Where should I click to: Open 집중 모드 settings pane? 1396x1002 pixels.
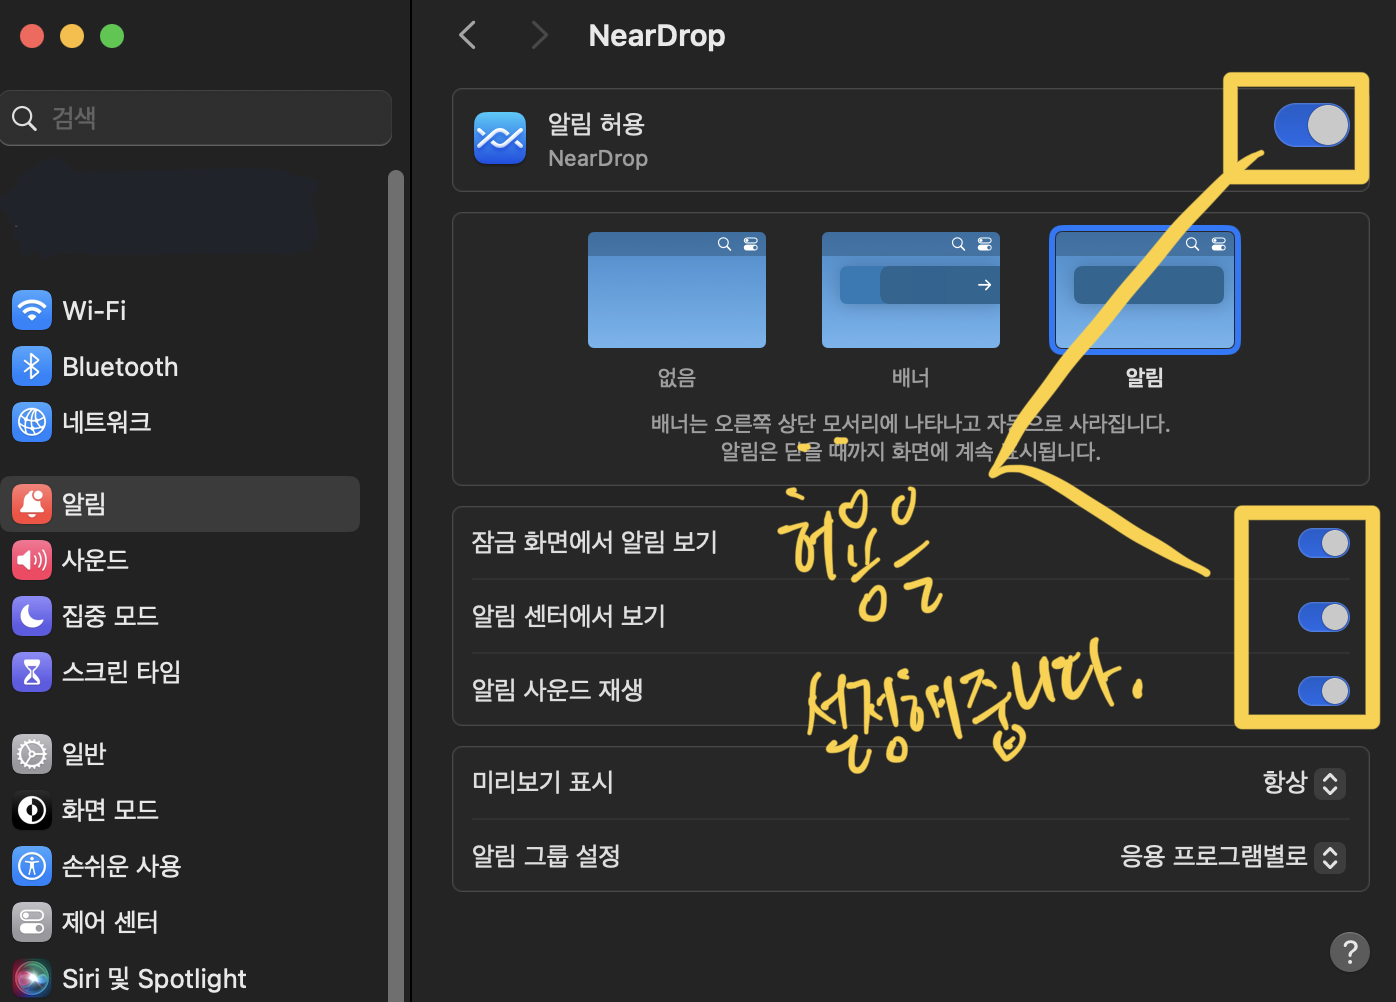[180, 616]
